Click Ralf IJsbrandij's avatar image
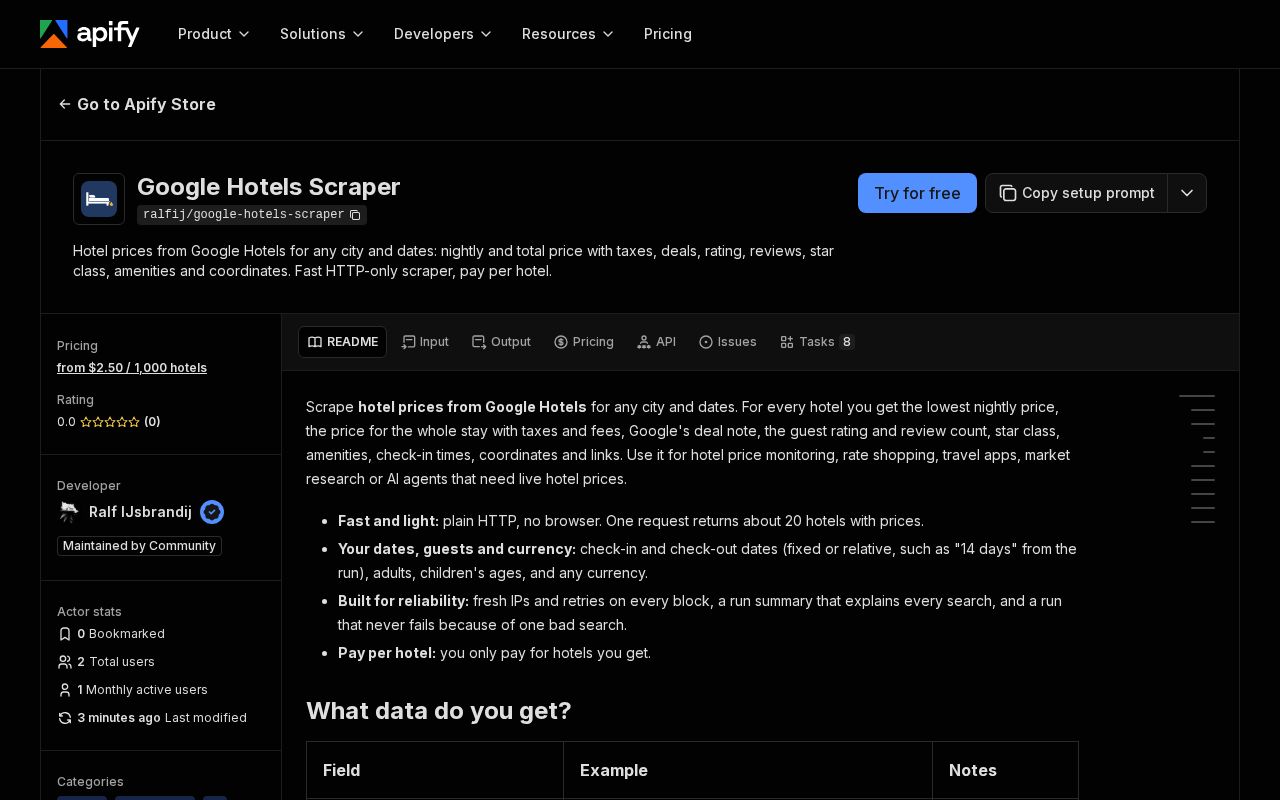This screenshot has width=1280, height=800. coord(69,512)
